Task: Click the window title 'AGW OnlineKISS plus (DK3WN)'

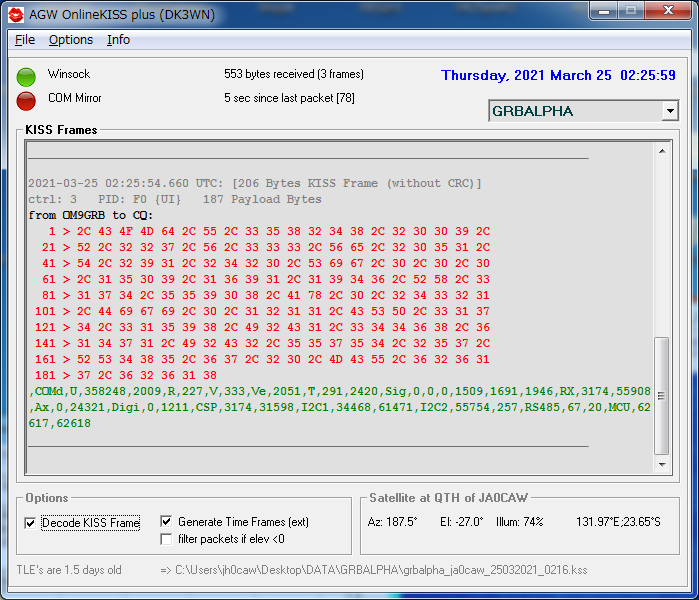Action: tap(122, 15)
